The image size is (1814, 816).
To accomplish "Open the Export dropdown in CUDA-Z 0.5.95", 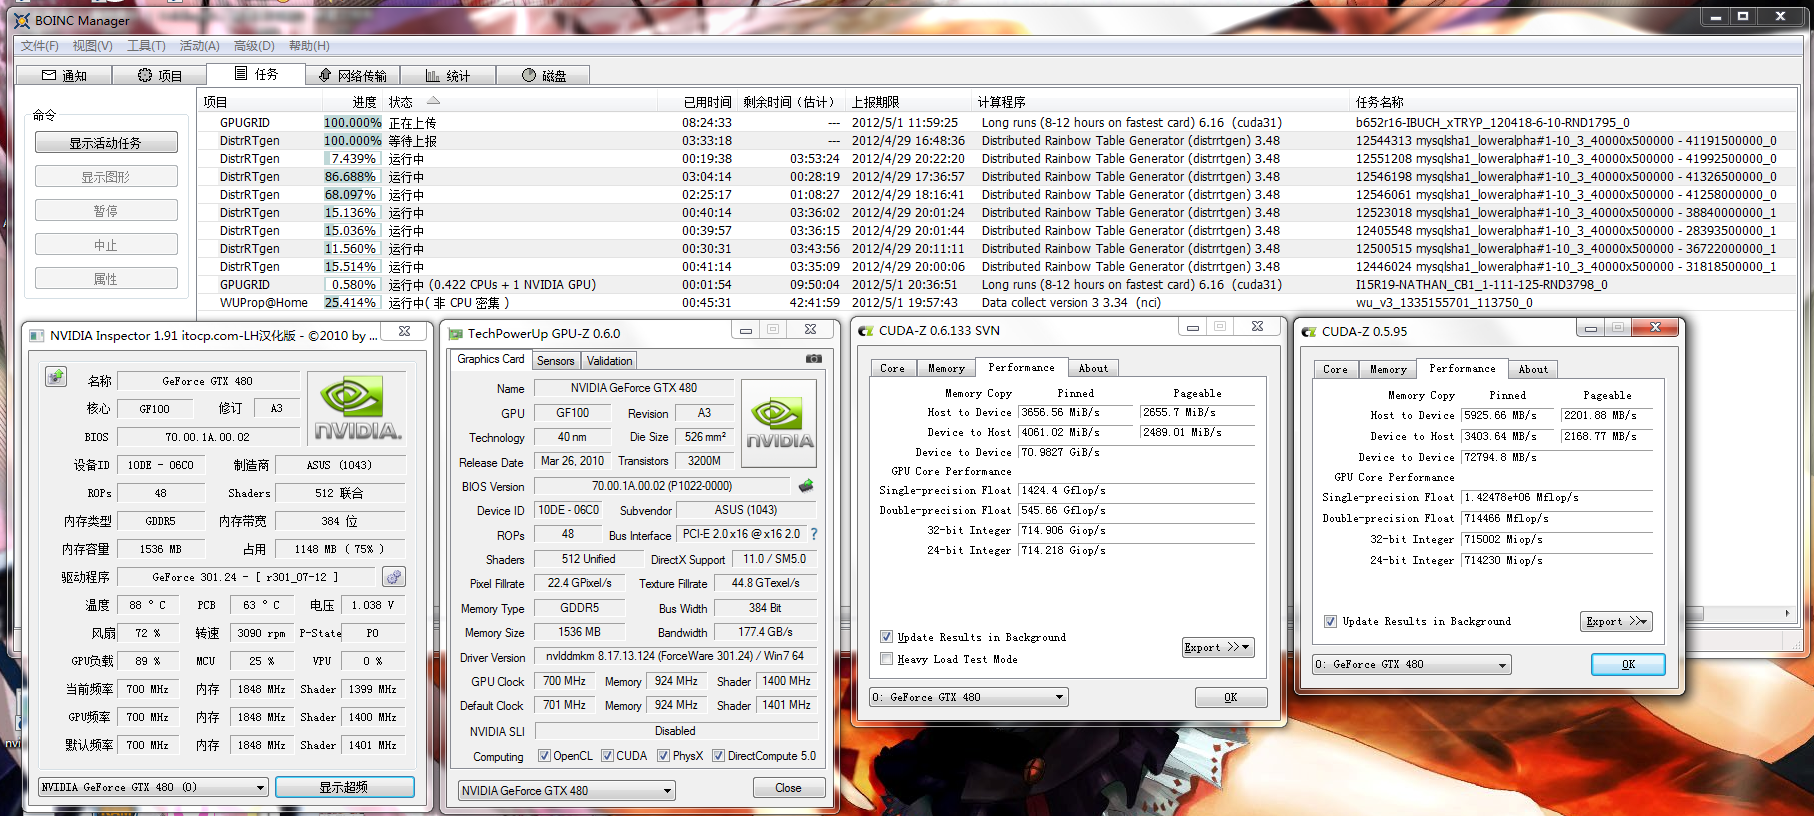I will 1616,621.
